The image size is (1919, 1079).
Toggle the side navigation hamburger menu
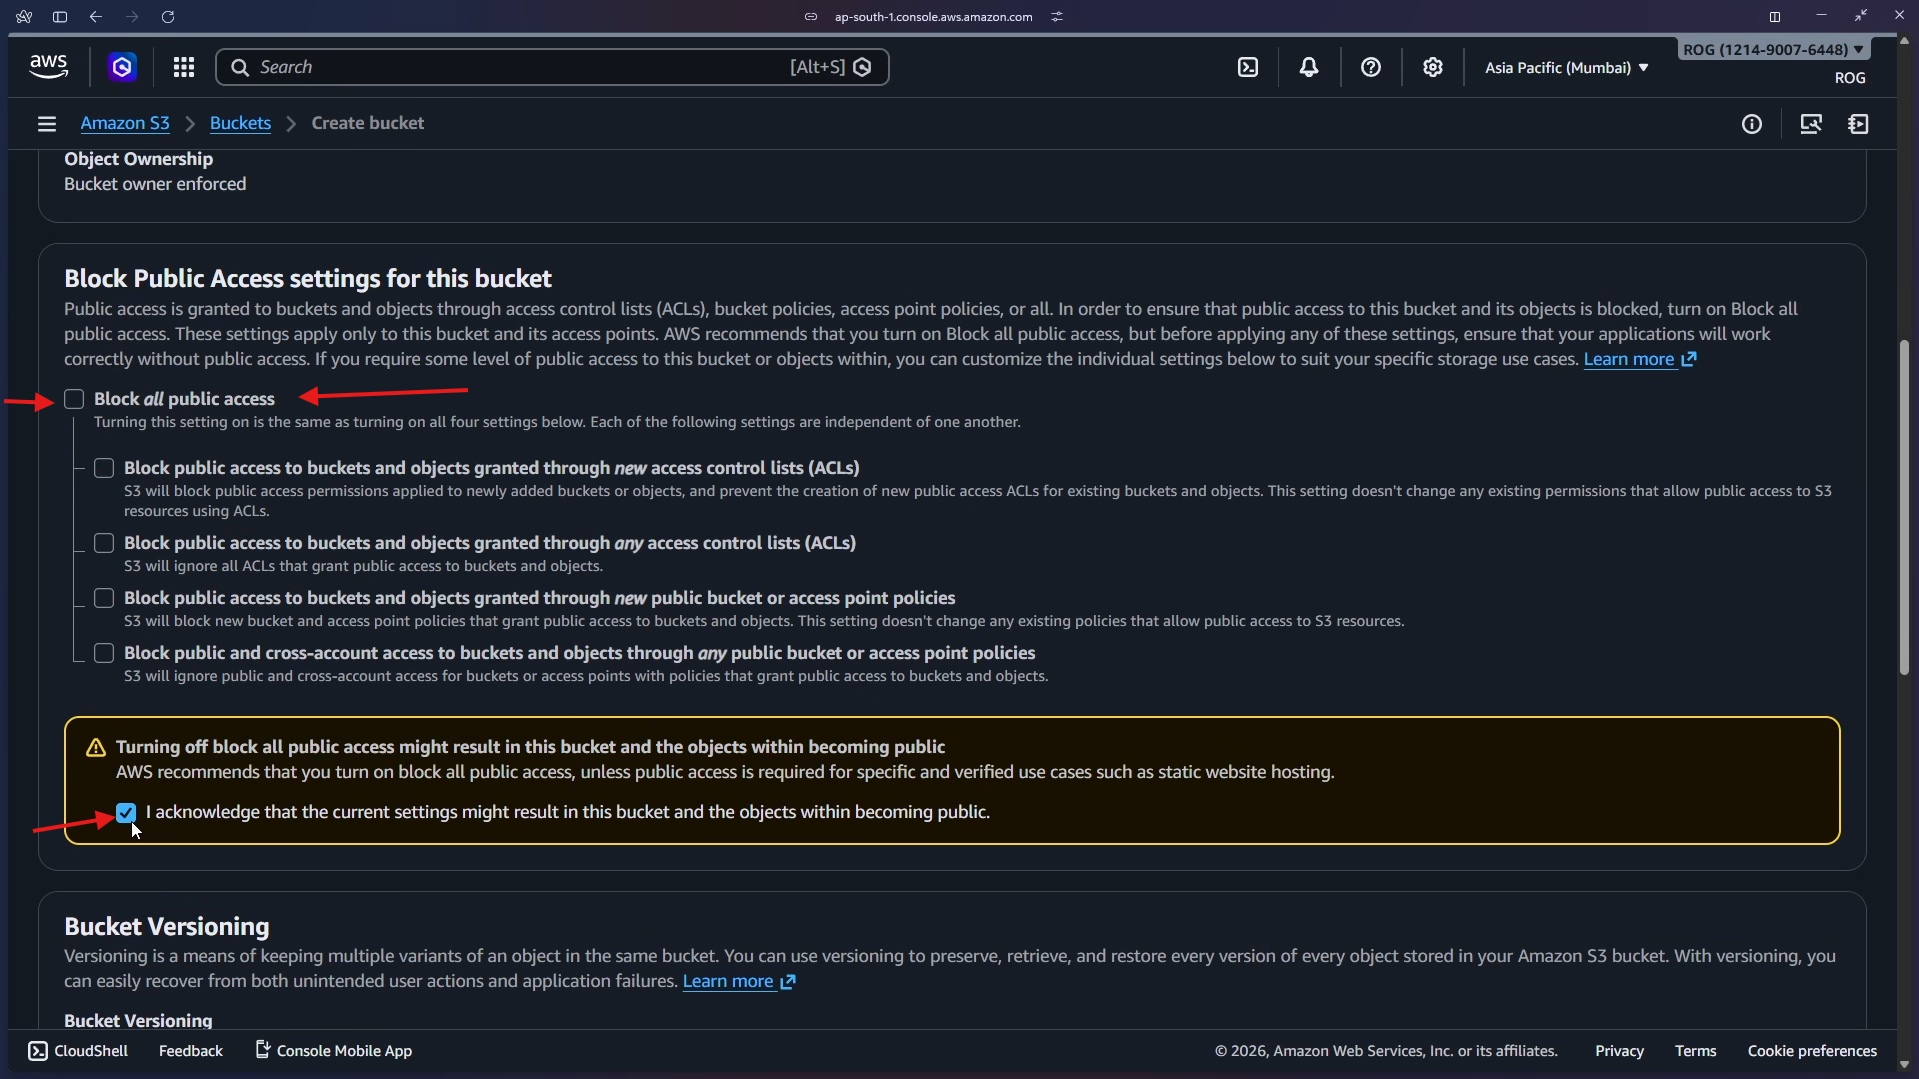tap(46, 124)
